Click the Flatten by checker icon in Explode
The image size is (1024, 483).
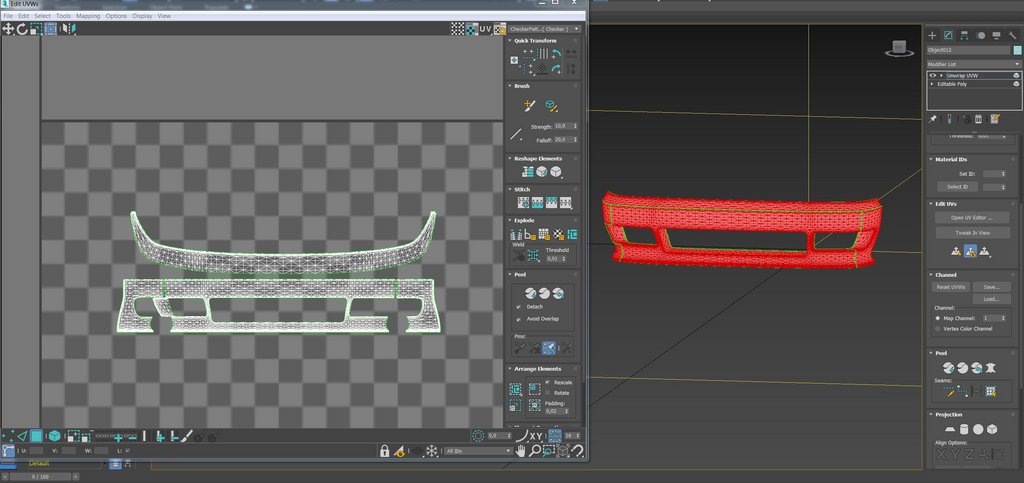558,234
